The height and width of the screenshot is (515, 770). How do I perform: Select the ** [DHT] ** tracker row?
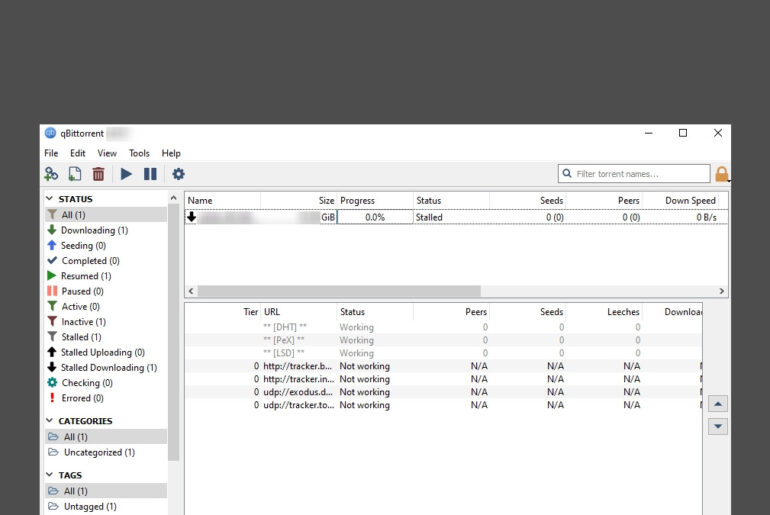pos(443,327)
